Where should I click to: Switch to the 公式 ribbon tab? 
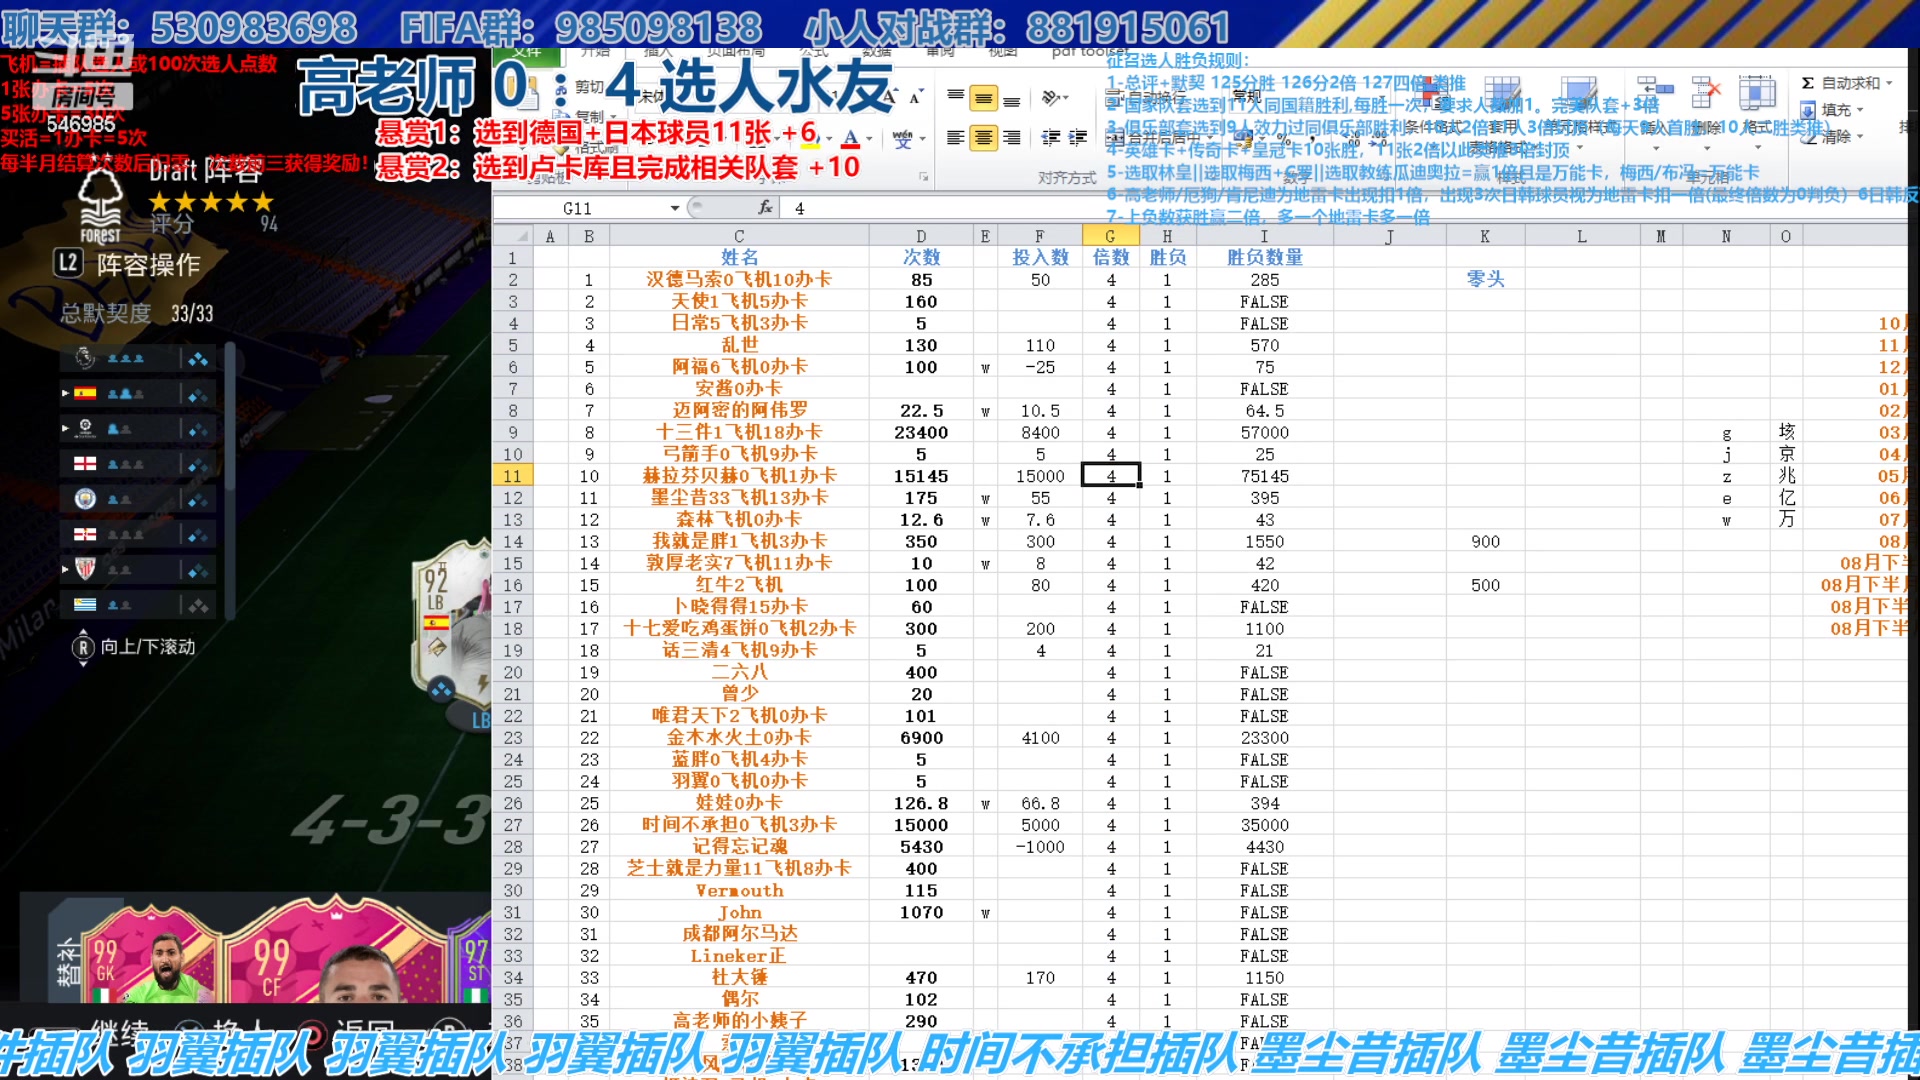[x=813, y=51]
